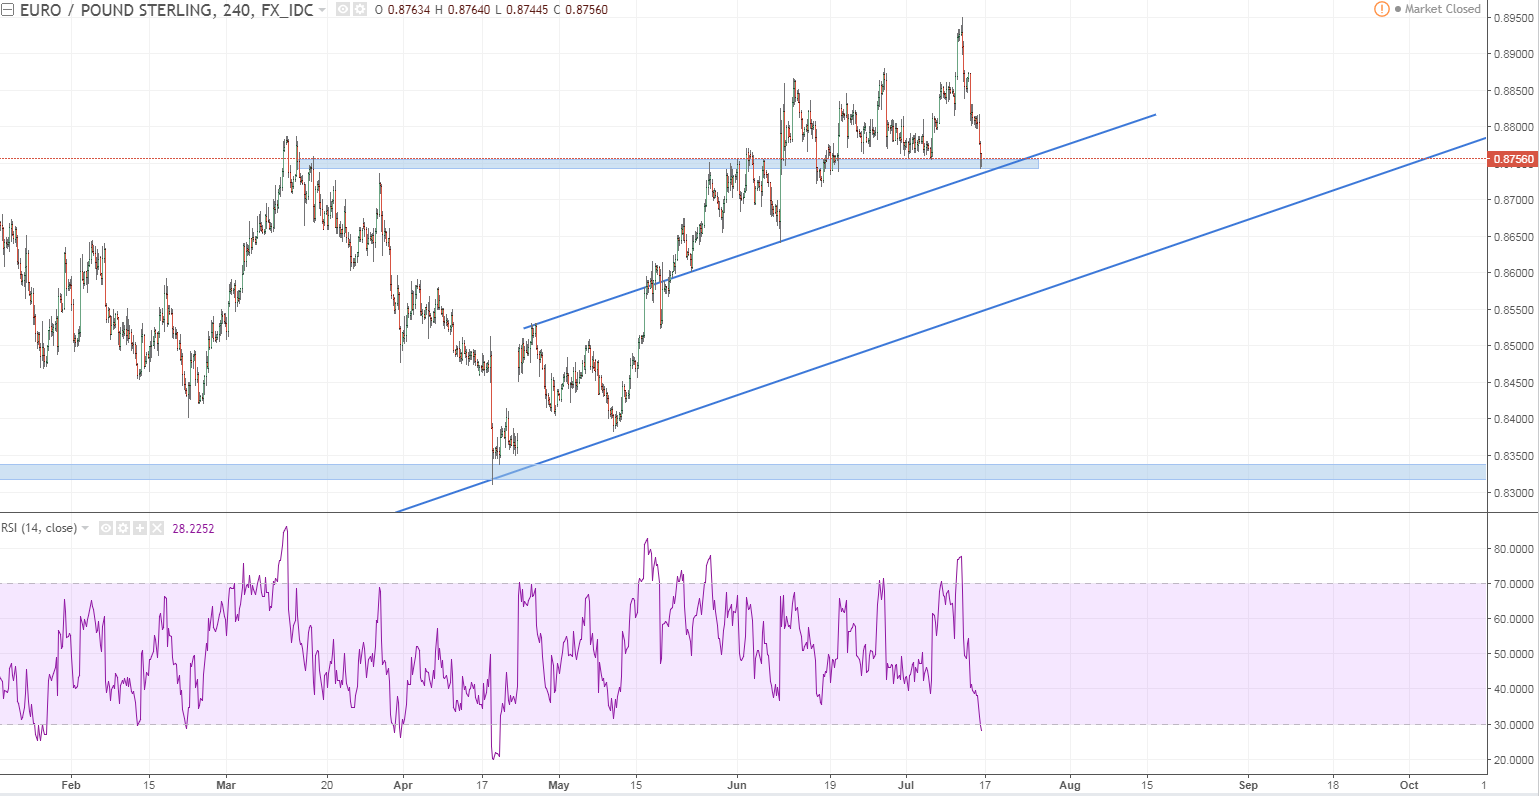
Task: Click the Aug date label on time axis
Action: [x=1069, y=786]
